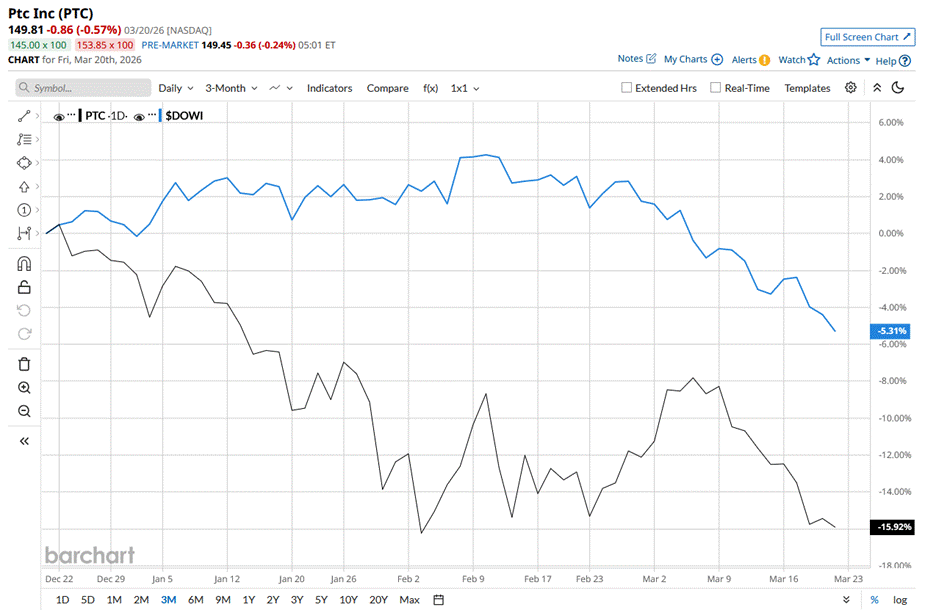Open the chart type line dropdown

tap(281, 88)
